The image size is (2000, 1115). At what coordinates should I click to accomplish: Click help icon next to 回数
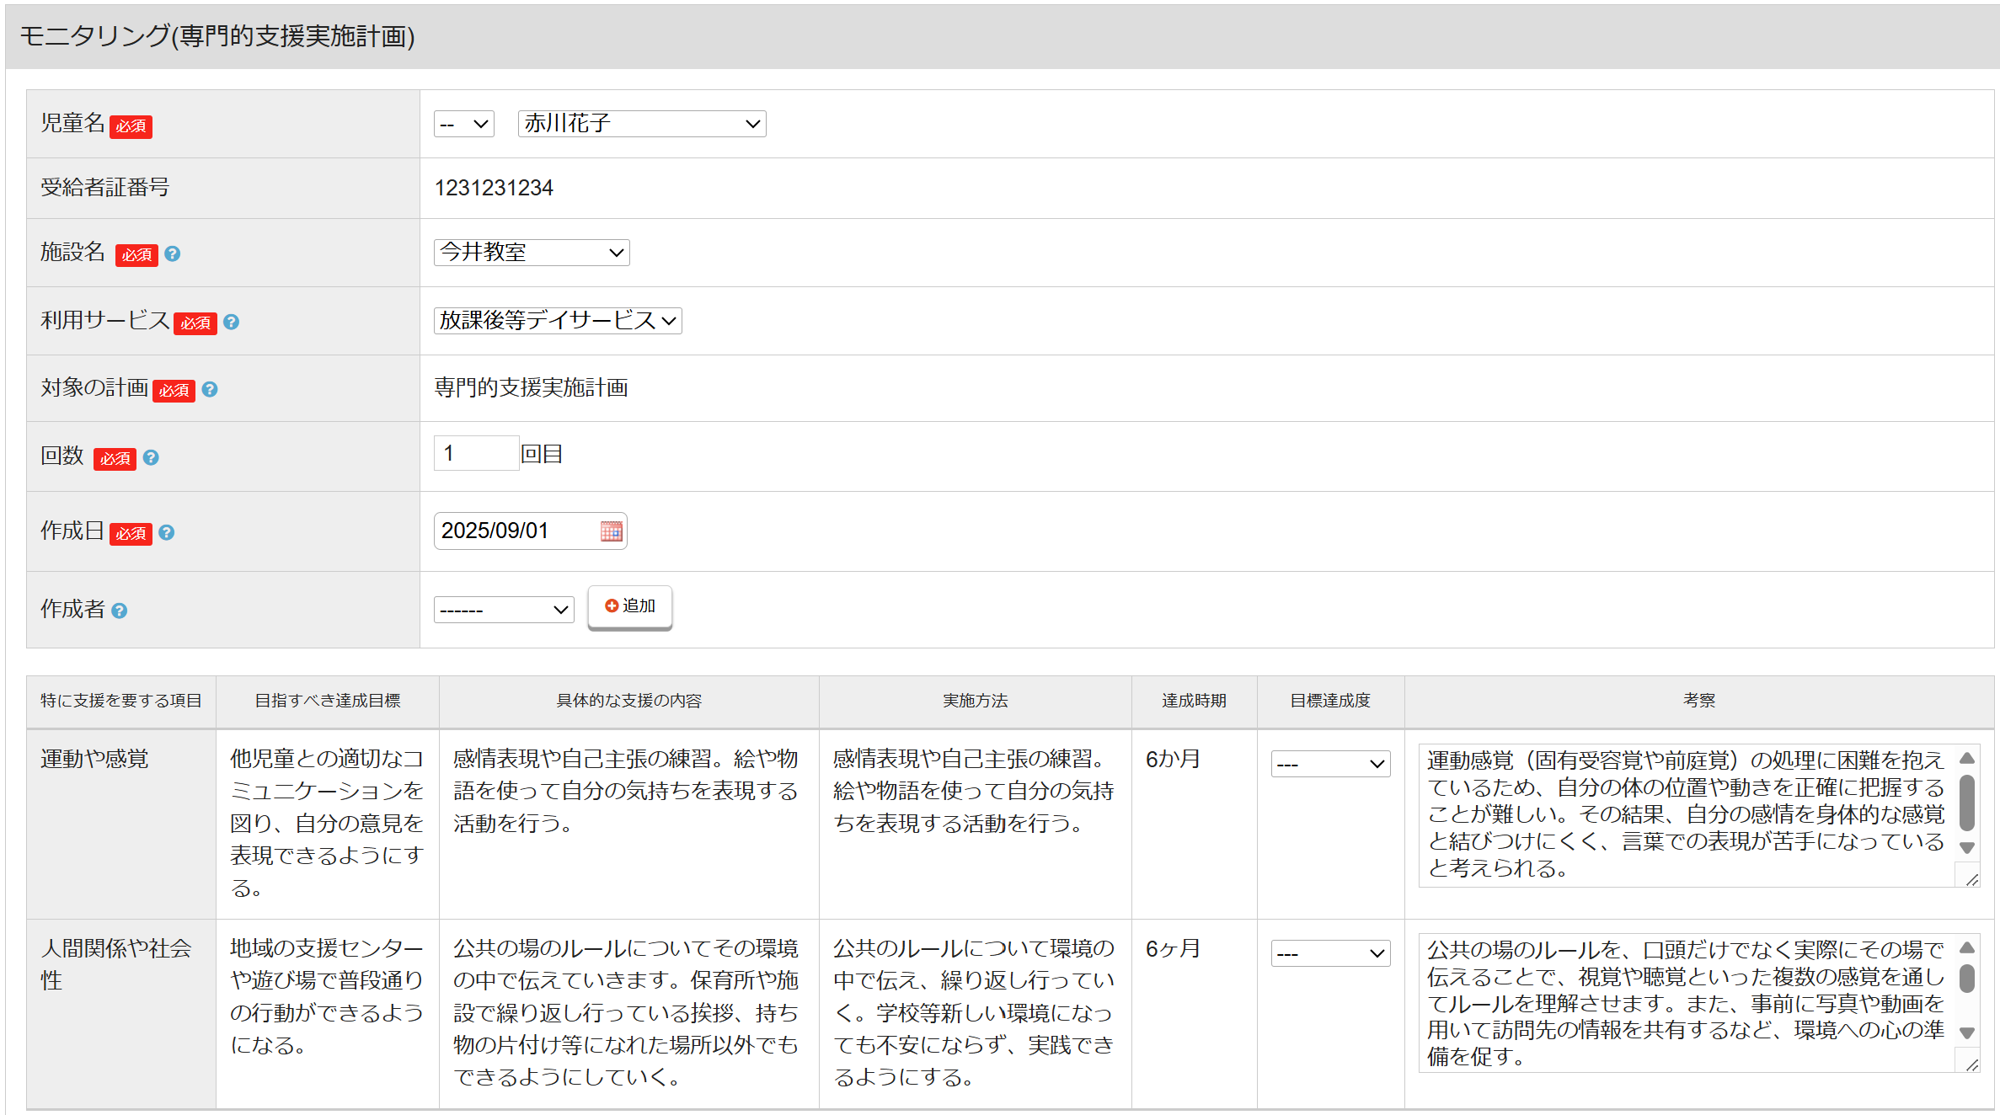pos(151,457)
